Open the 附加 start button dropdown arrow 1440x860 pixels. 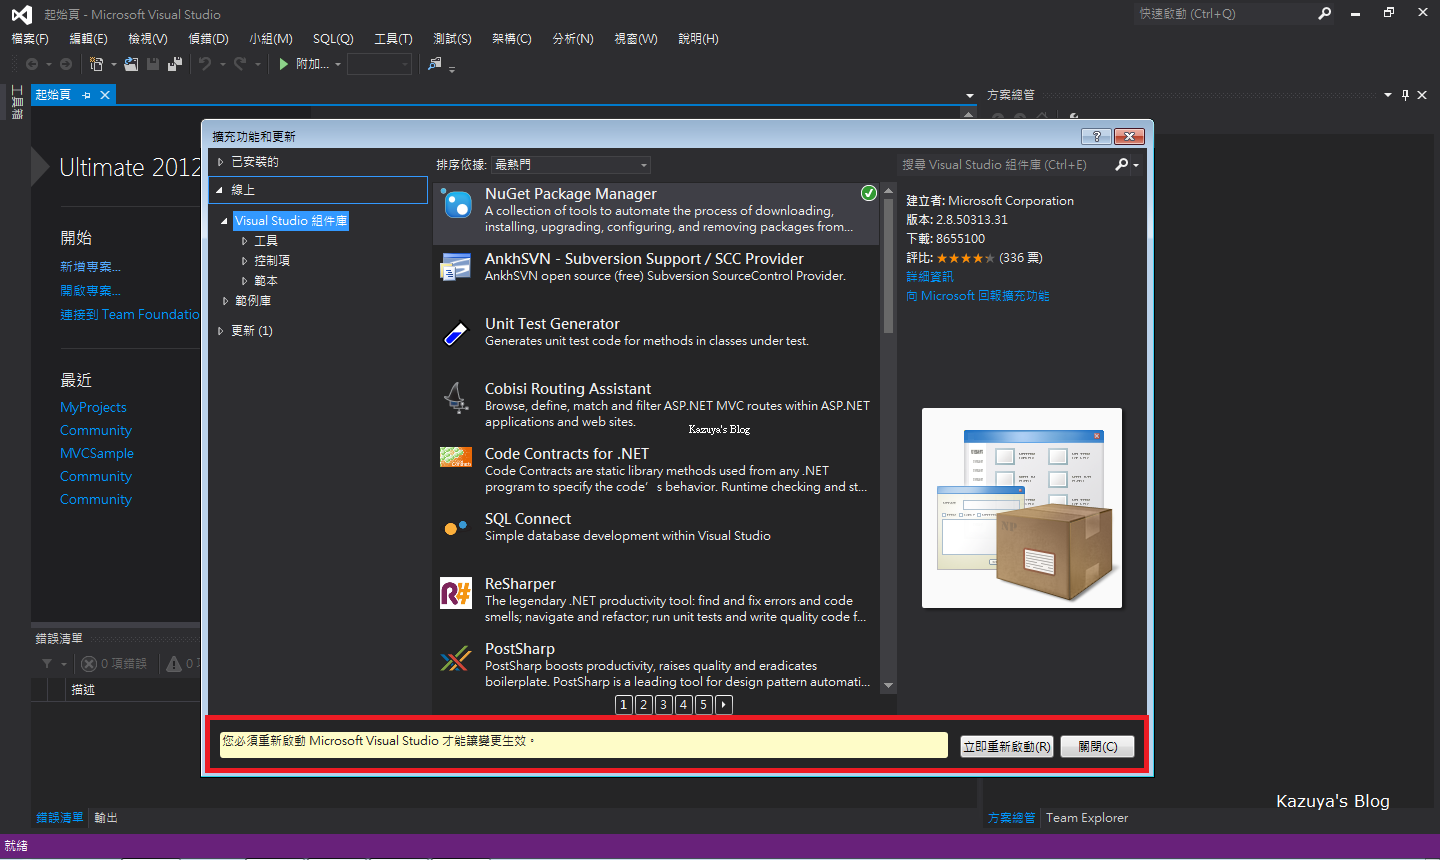pyautogui.click(x=338, y=65)
